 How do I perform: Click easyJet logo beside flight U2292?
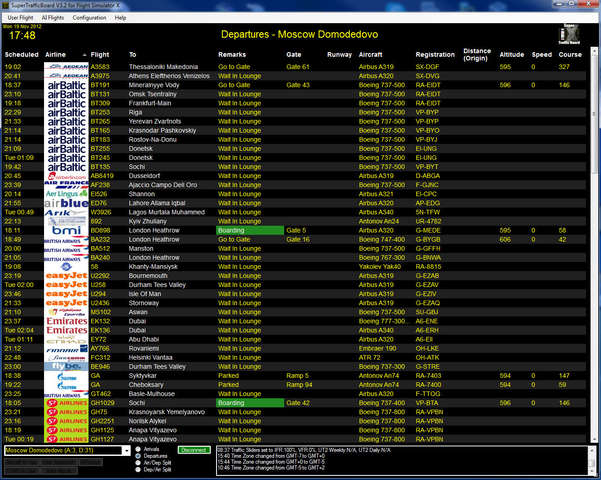pos(66,276)
